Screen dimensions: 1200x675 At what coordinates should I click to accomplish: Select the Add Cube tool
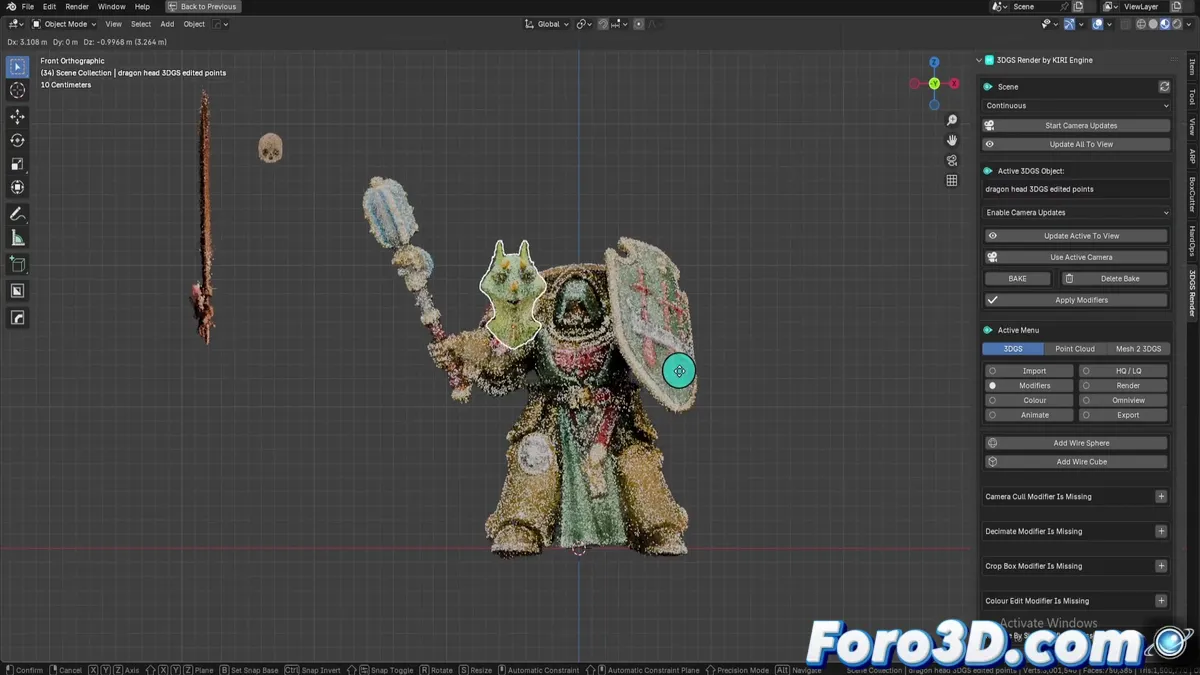pyautogui.click(x=17, y=265)
